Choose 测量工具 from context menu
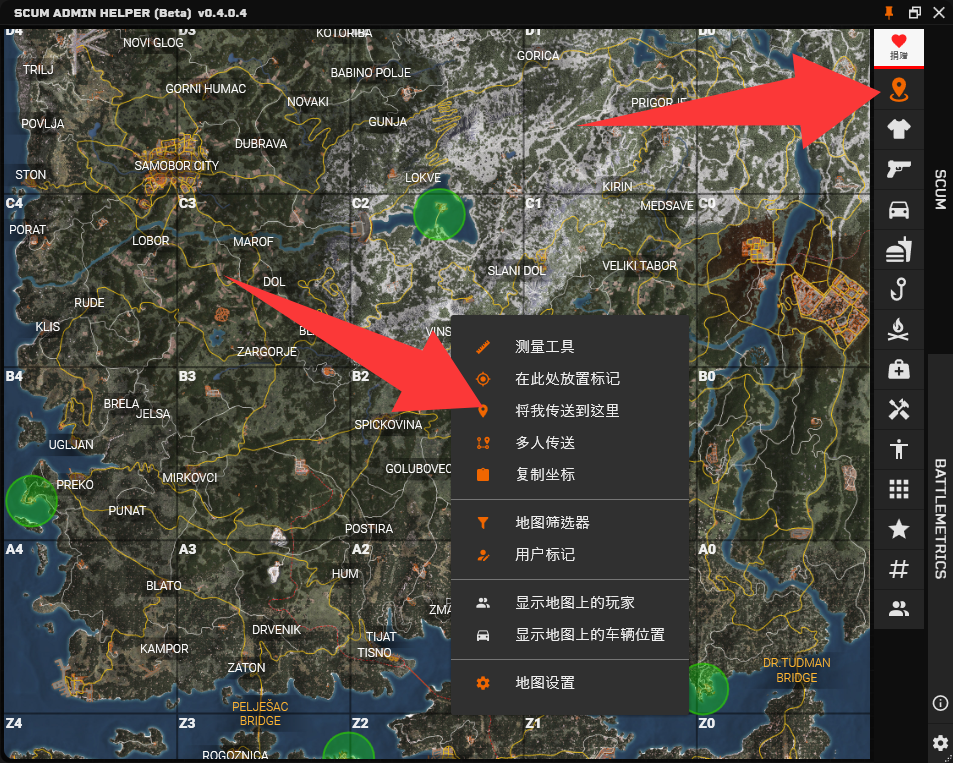This screenshot has height=763, width=953. [x=569, y=347]
